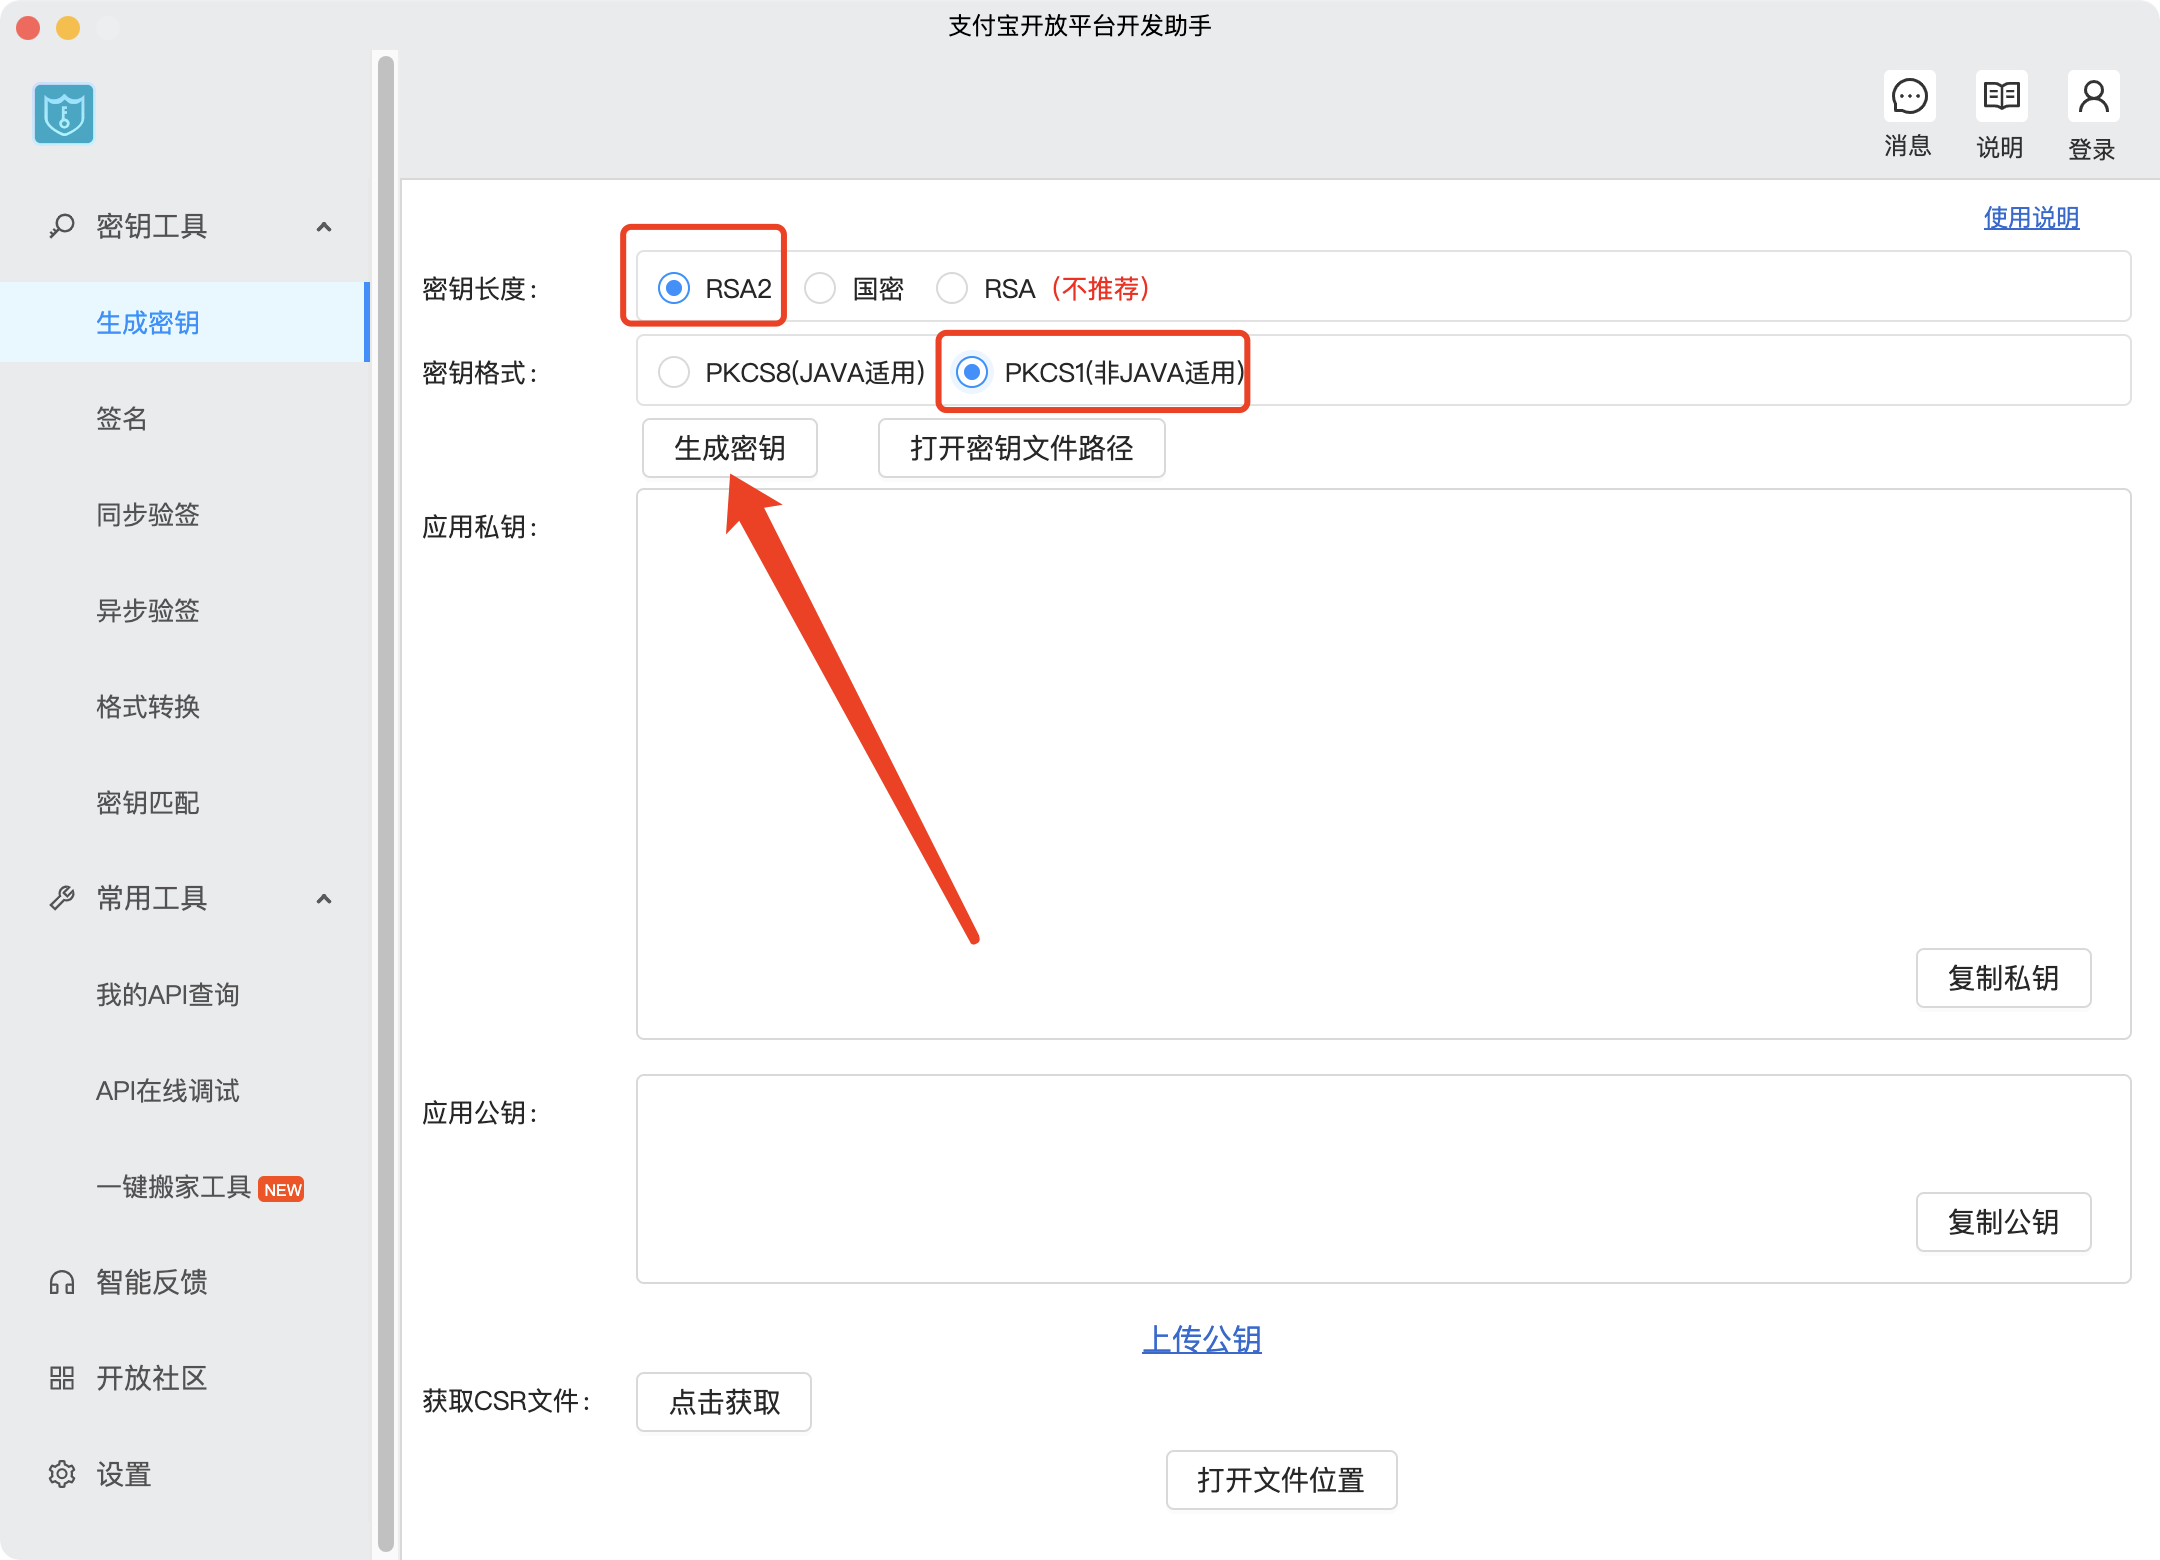2160x1560 pixels.
Task: Click the 复制公钥 button
Action: [x=2003, y=1222]
